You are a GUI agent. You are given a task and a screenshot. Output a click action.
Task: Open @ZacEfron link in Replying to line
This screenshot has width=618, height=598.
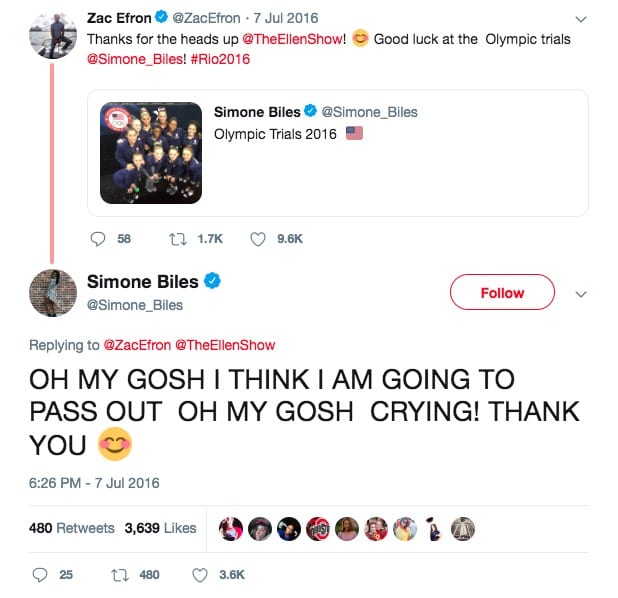(137, 345)
